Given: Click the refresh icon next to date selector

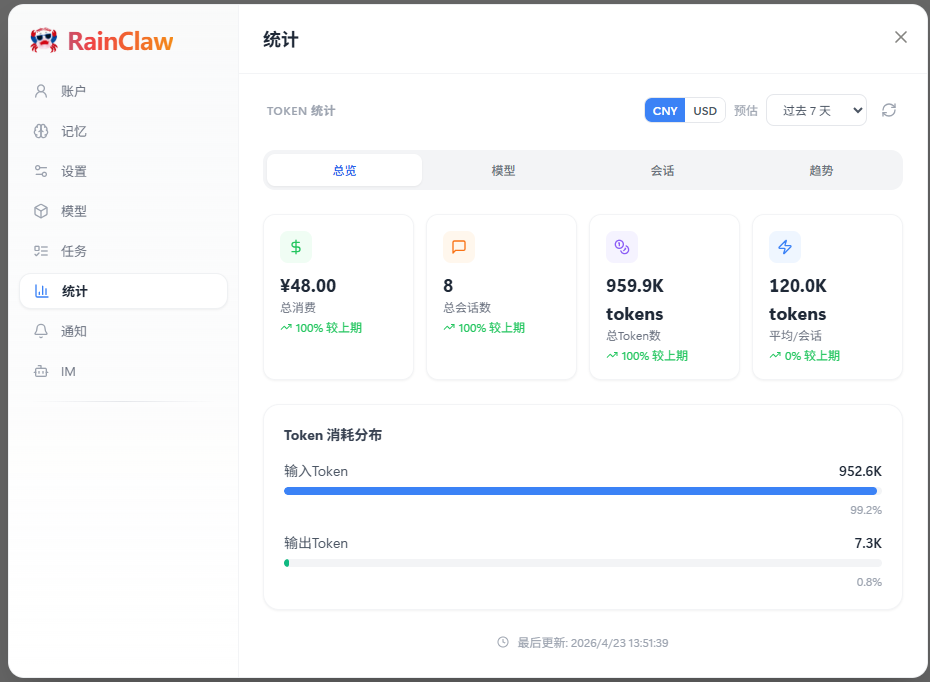Looking at the screenshot, I should click(x=889, y=110).
